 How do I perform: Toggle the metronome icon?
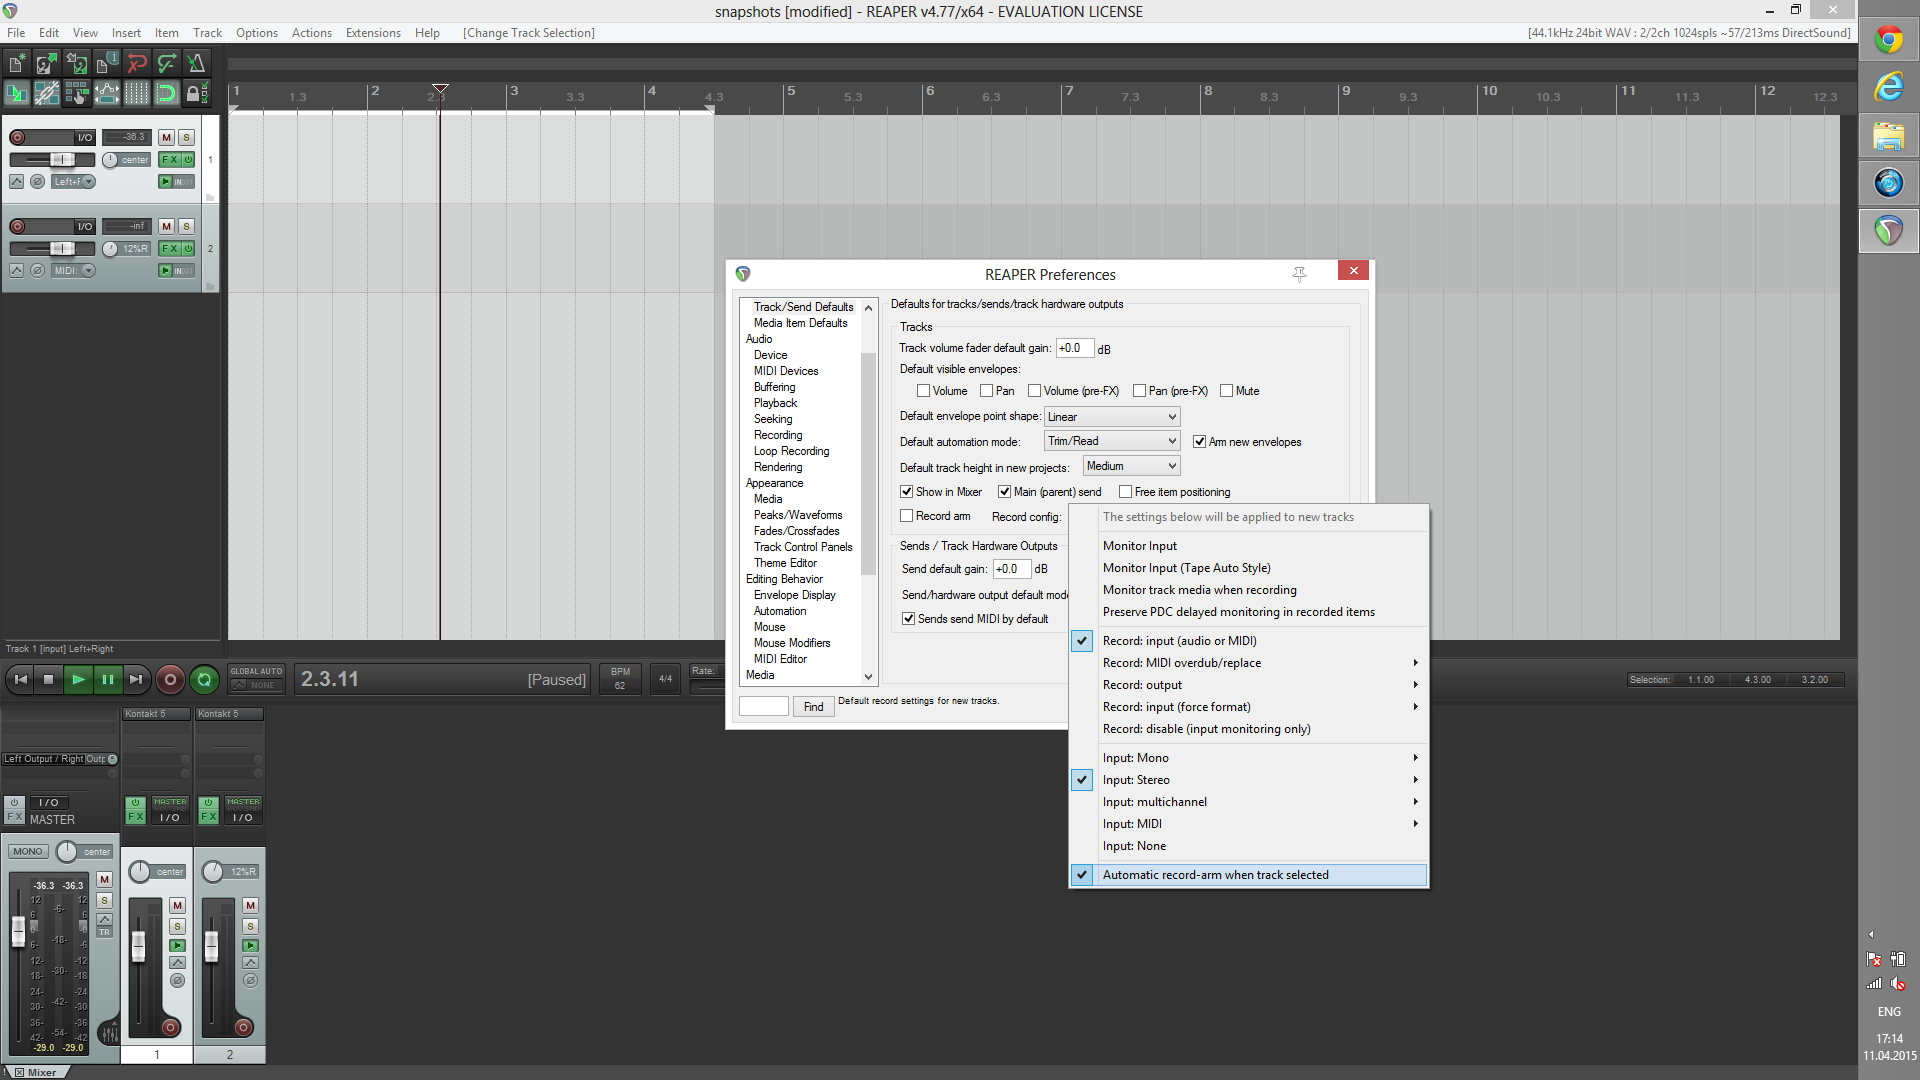point(197,64)
